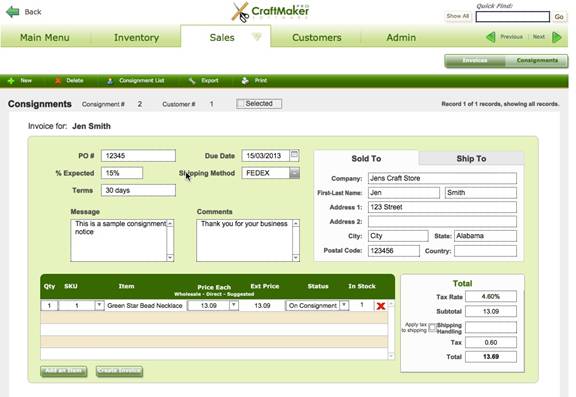This screenshot has width=576, height=397.
Task: Click the Shipping Handling amount field
Action: point(491,328)
